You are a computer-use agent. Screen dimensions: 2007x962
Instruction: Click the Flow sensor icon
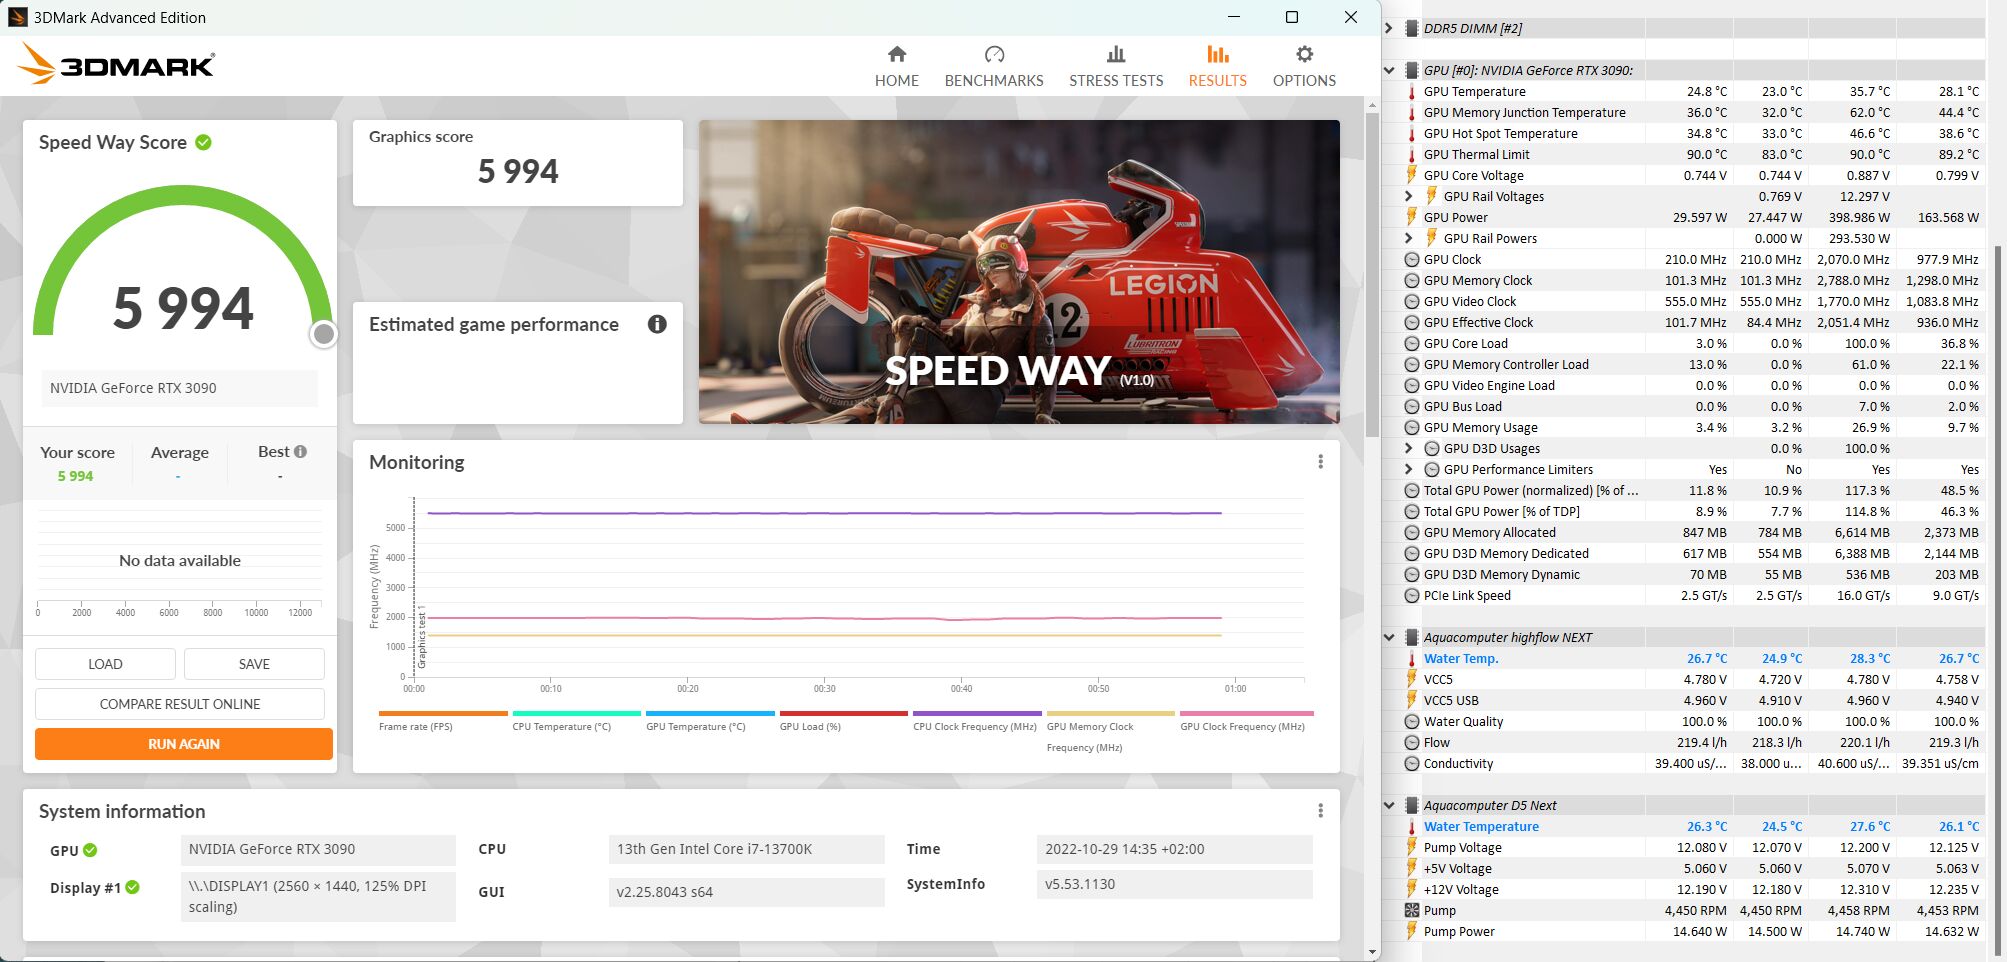(x=1412, y=742)
